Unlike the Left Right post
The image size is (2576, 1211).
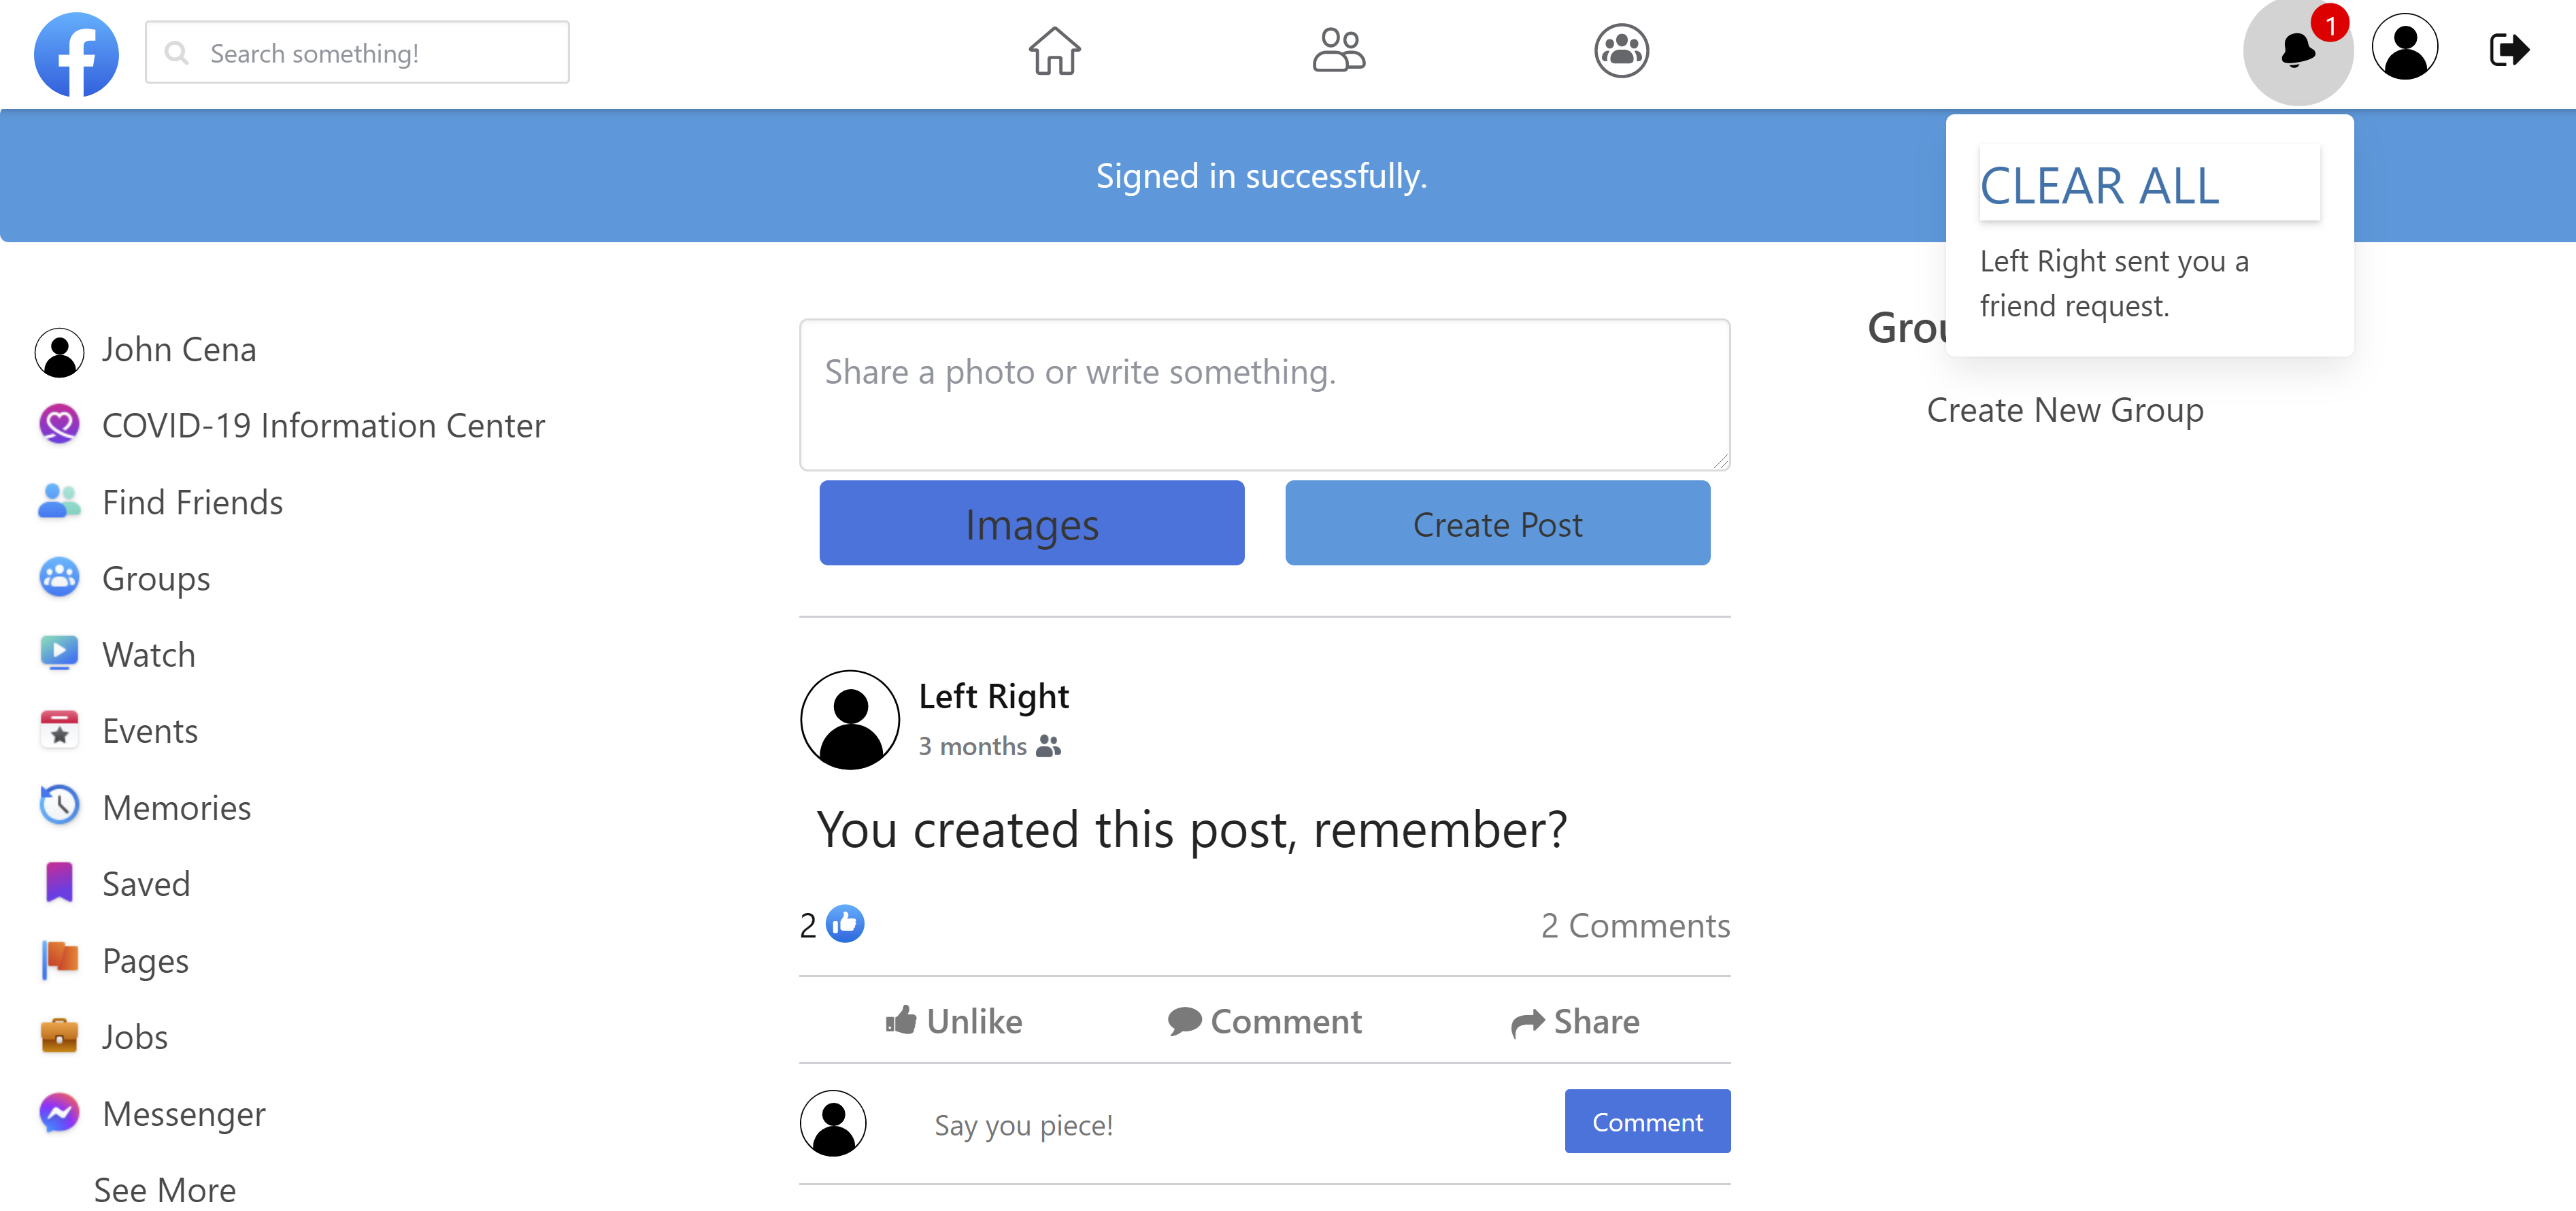click(954, 1021)
